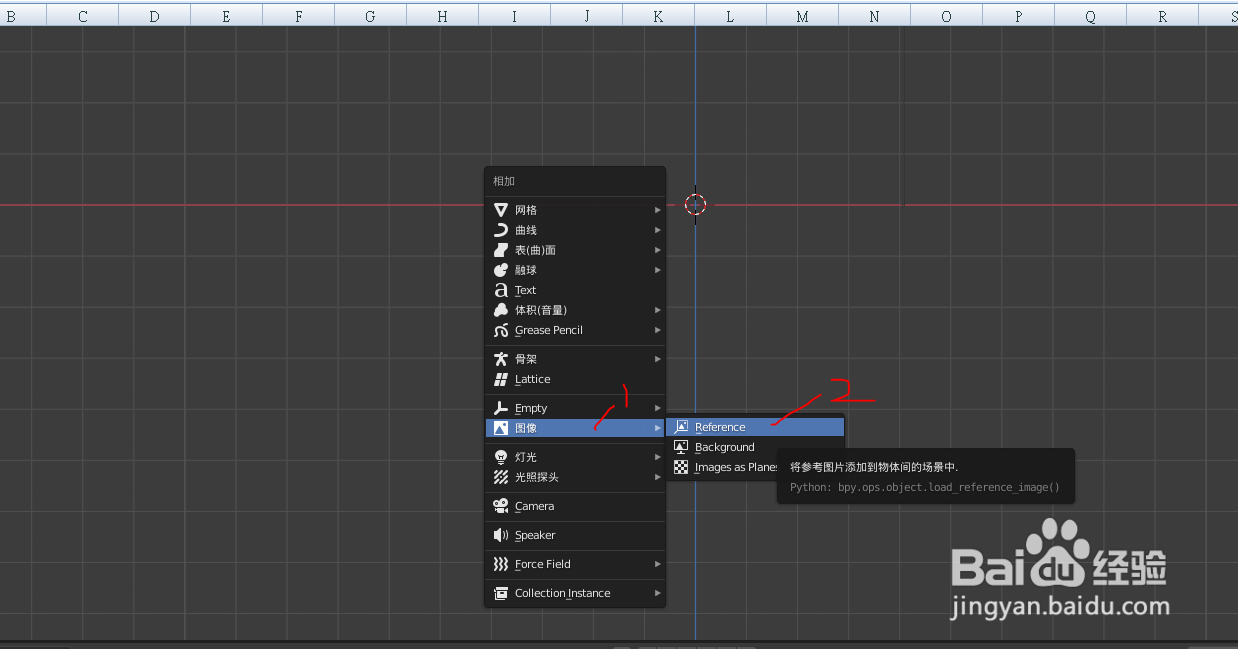
Task: Expand the 融球 metaball submenu arrow
Action: click(x=657, y=270)
